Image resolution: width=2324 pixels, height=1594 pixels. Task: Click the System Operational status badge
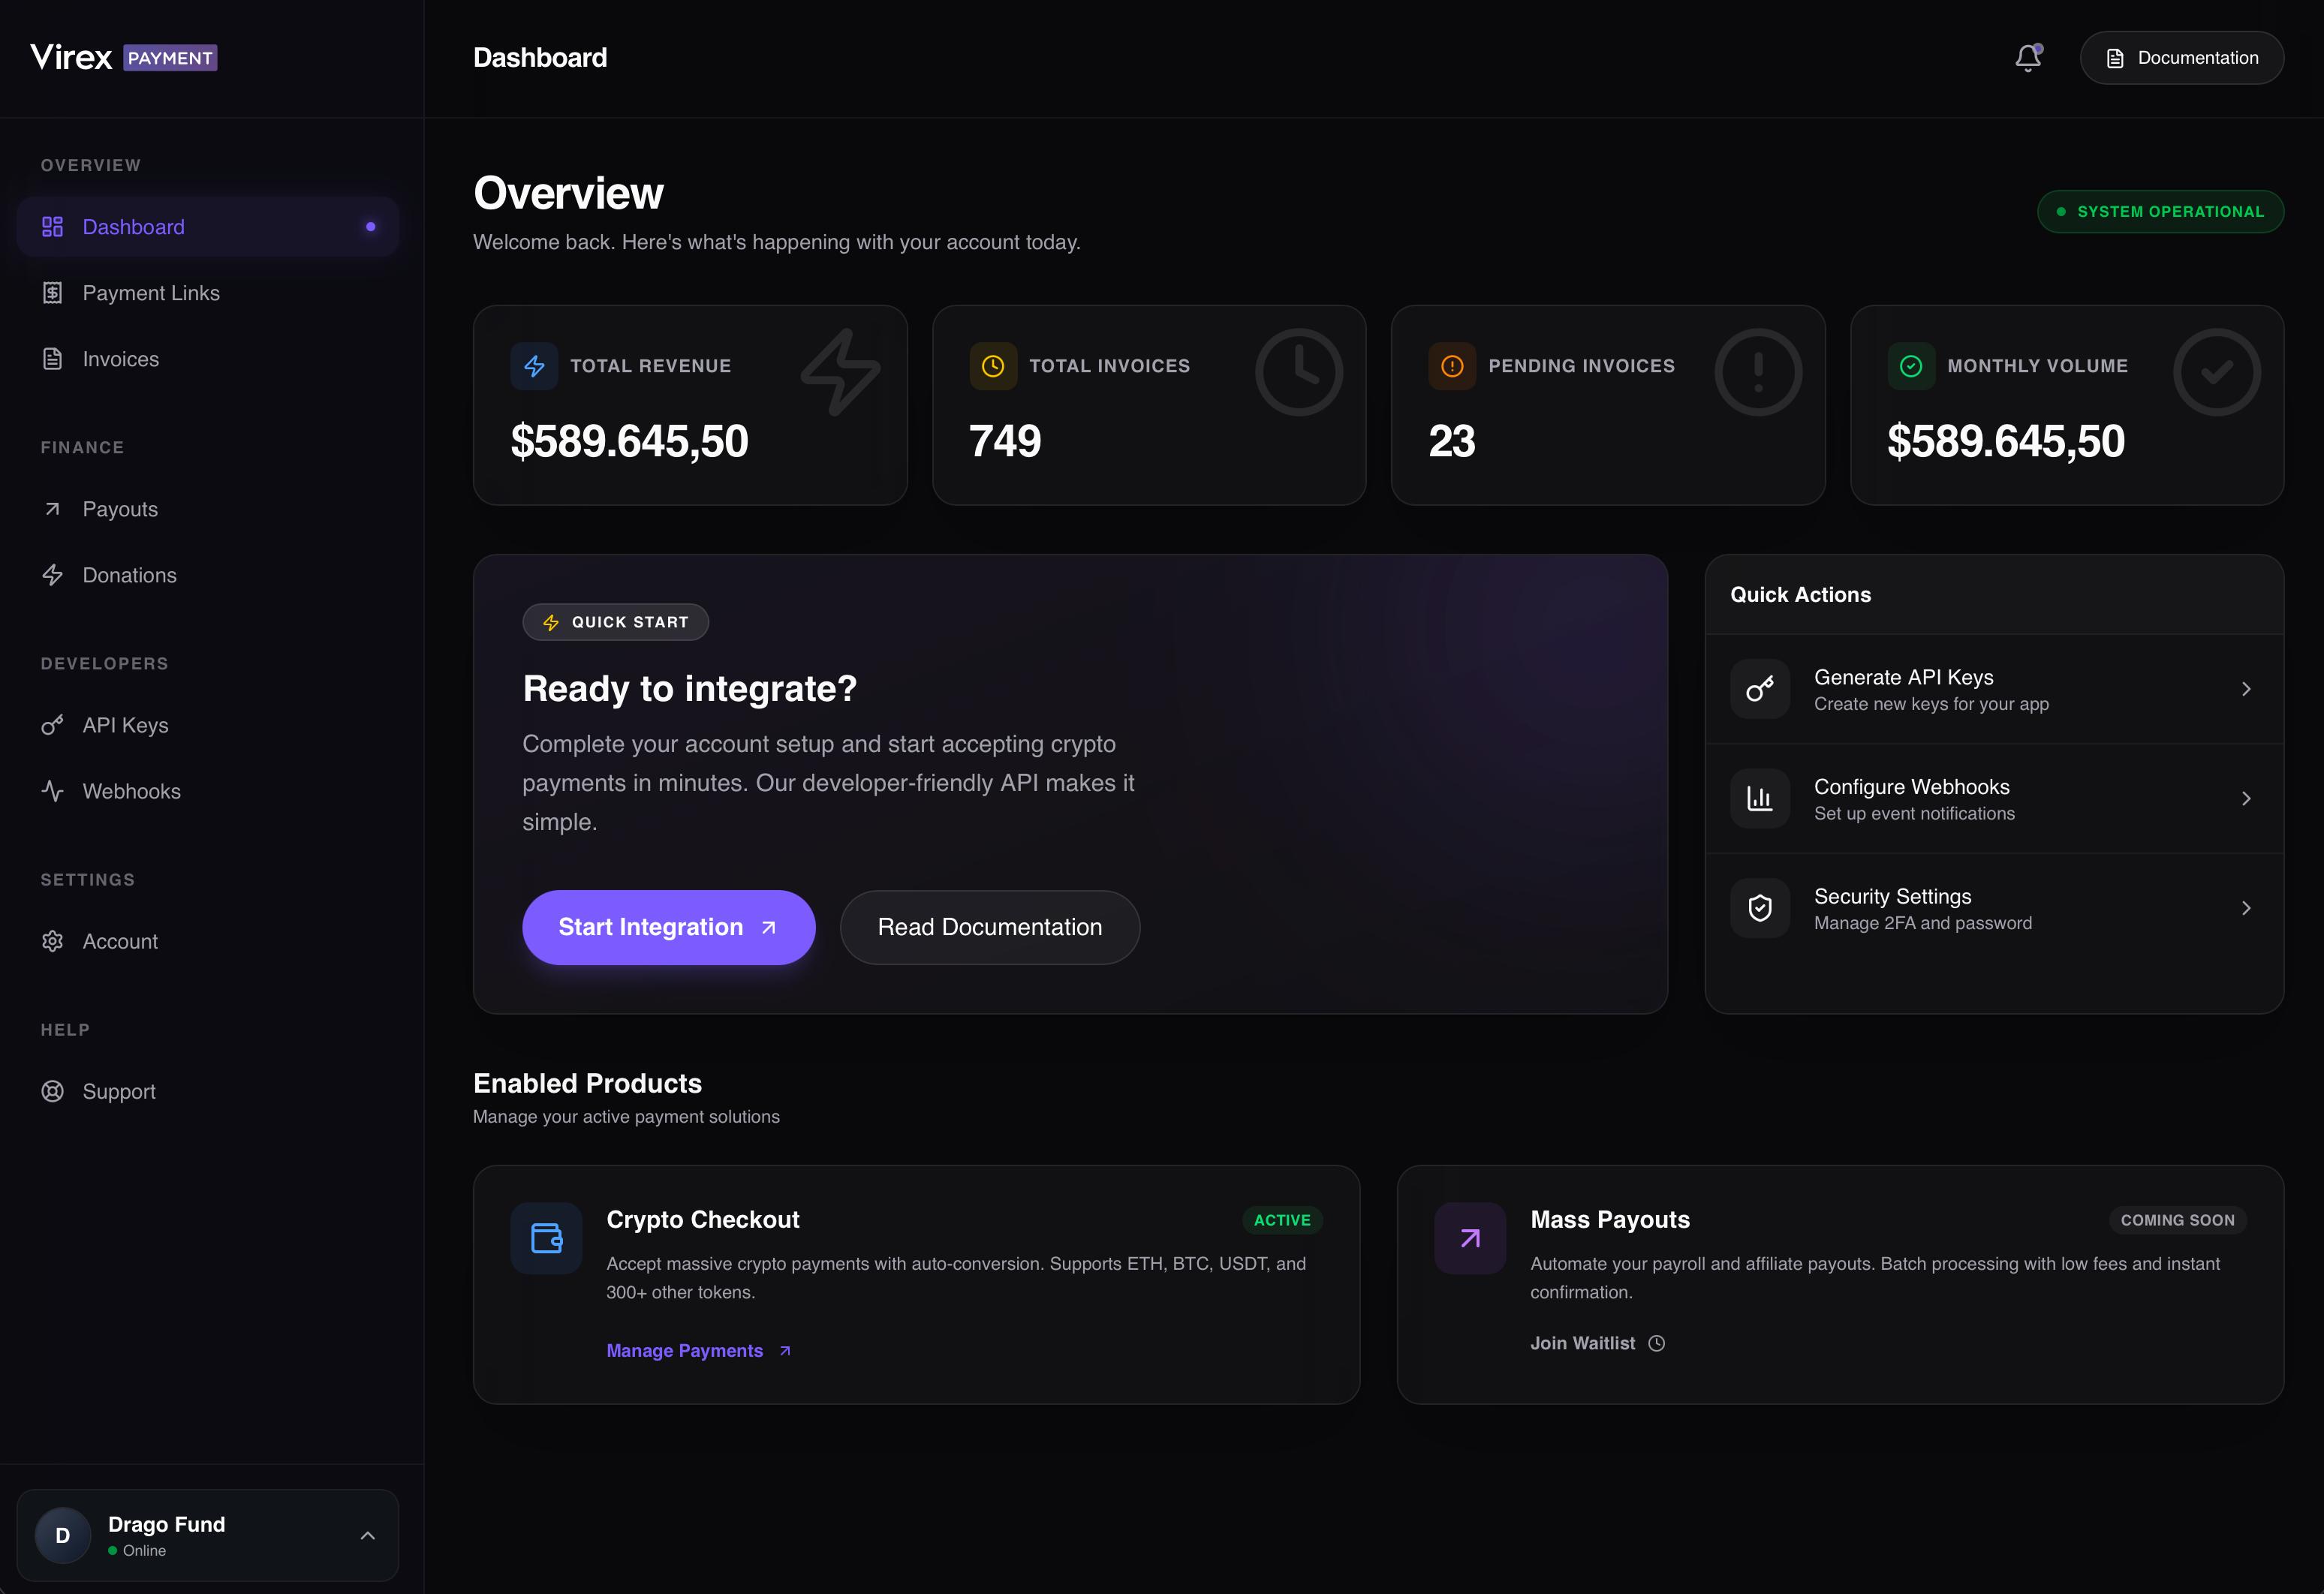pos(2160,212)
